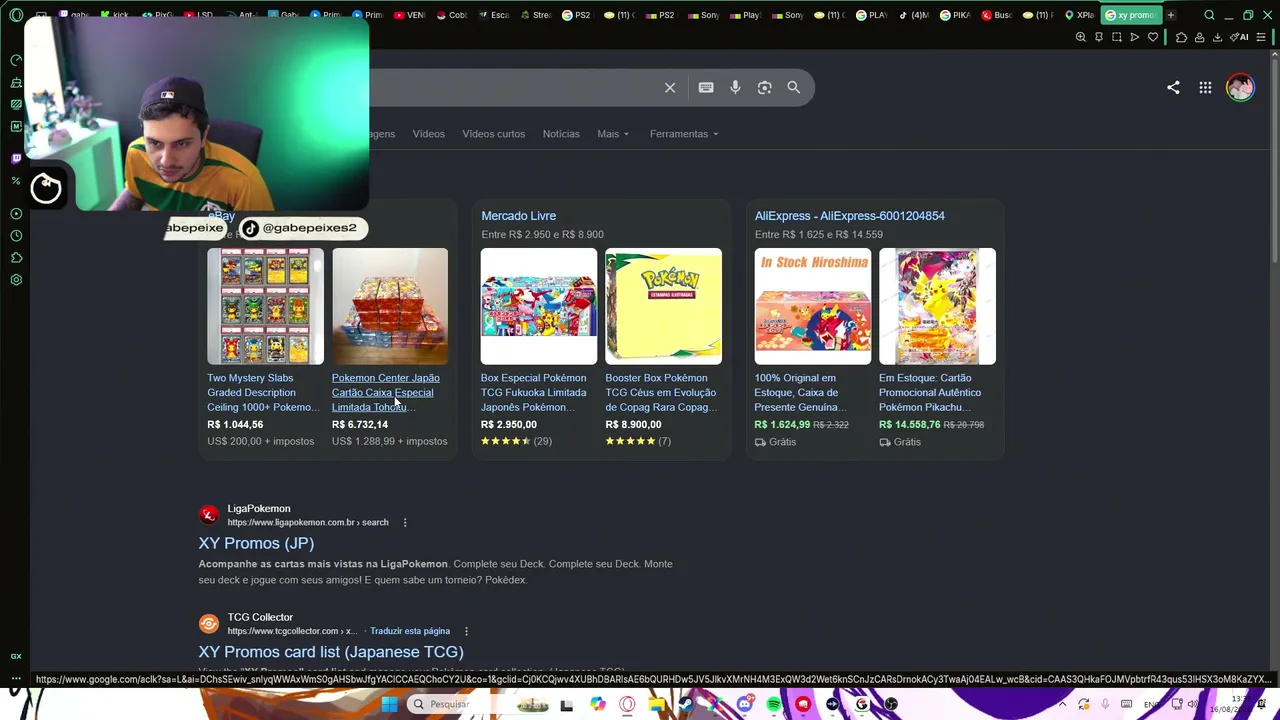This screenshot has width=1280, height=720.
Task: Open the on-screen keyboard input tool
Action: pyautogui.click(x=706, y=88)
